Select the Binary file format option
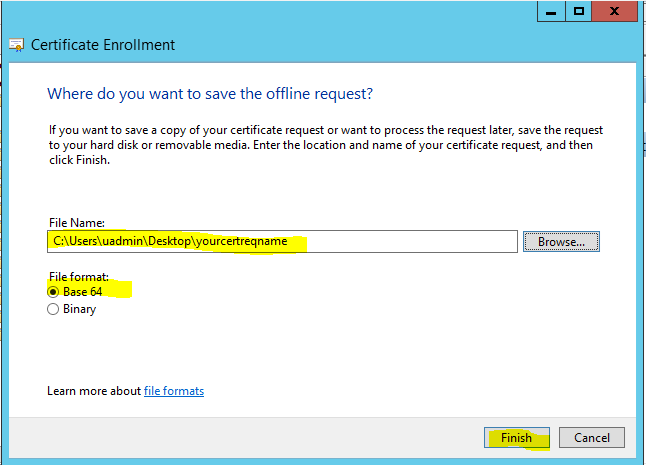The height and width of the screenshot is (465, 646). click(53, 309)
